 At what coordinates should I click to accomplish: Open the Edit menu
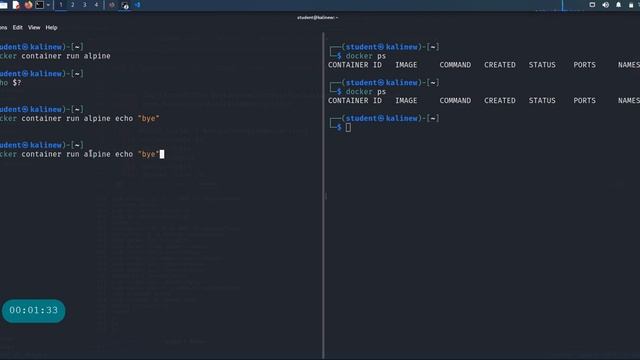click(x=18, y=27)
